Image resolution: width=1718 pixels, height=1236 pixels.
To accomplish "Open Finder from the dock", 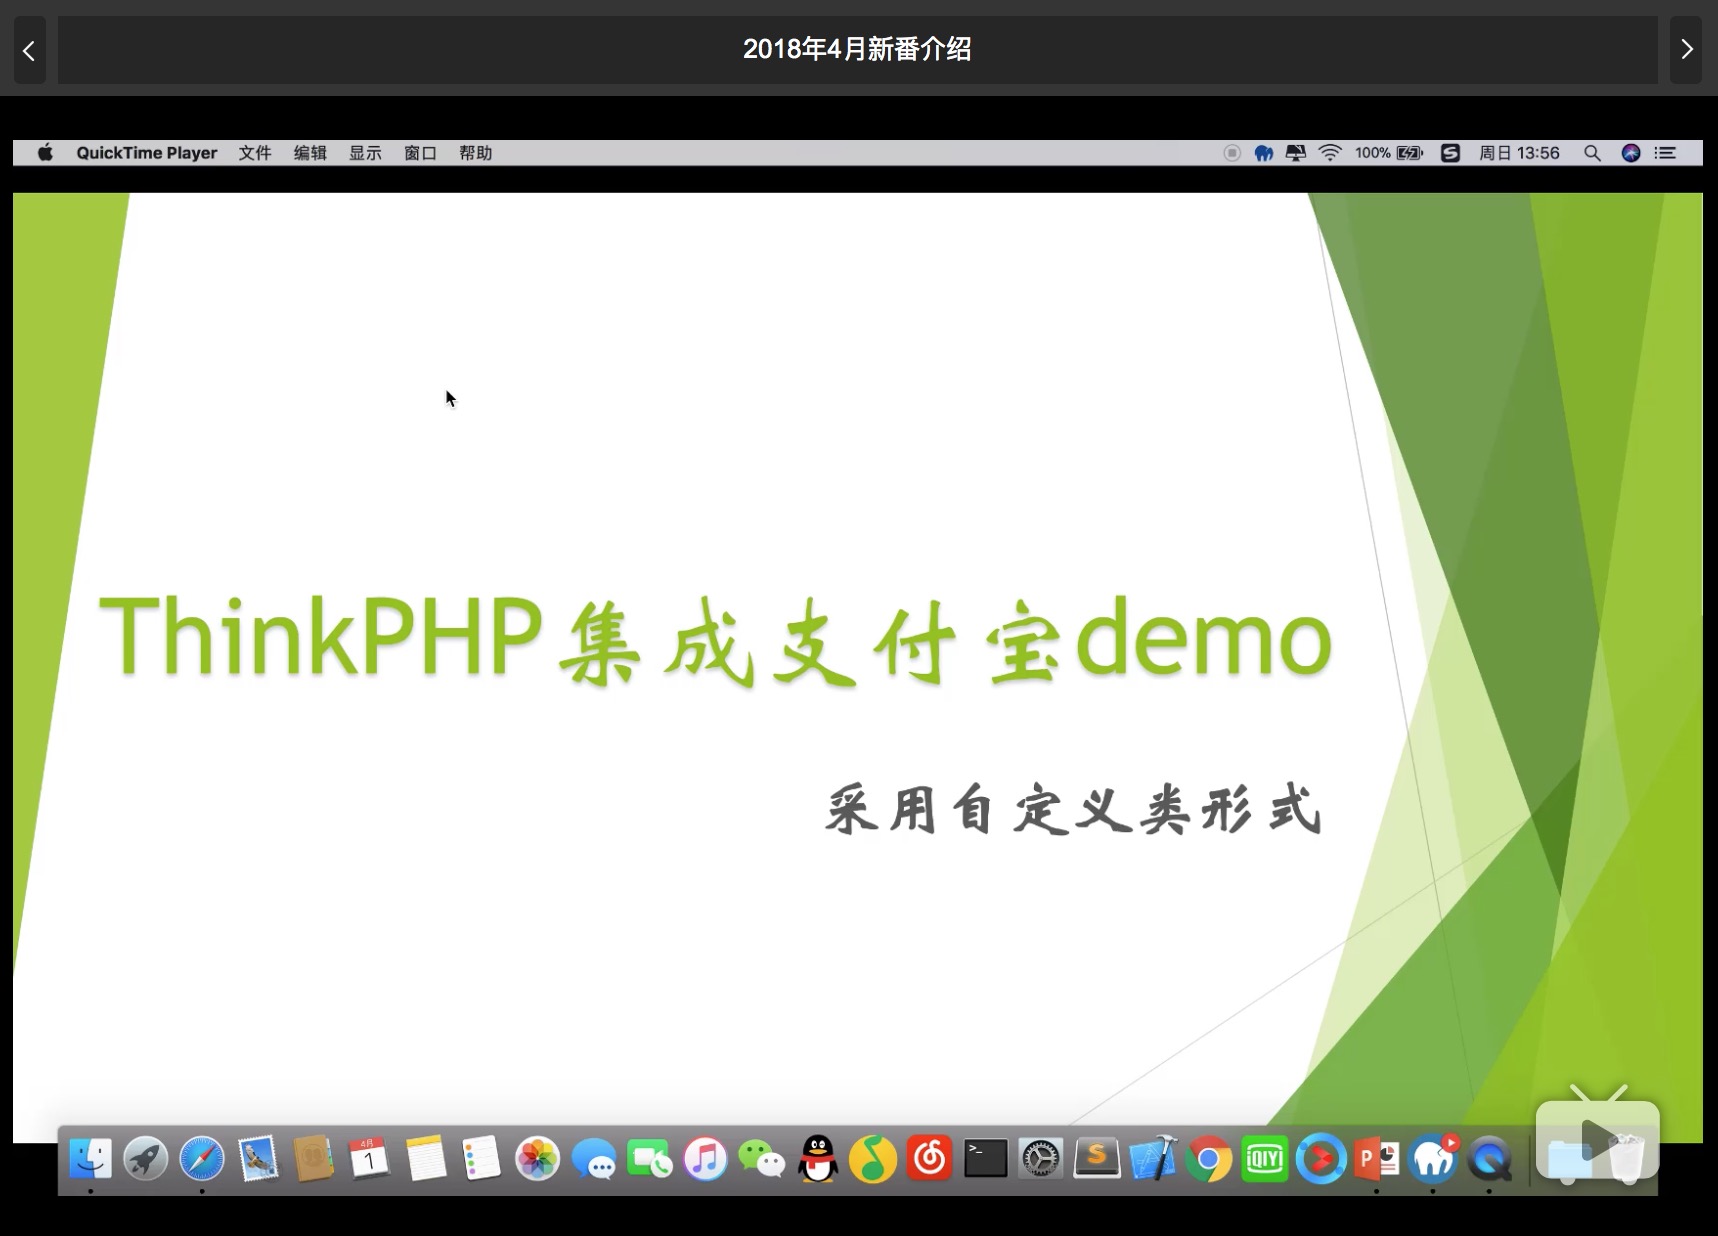I will pyautogui.click(x=90, y=1159).
